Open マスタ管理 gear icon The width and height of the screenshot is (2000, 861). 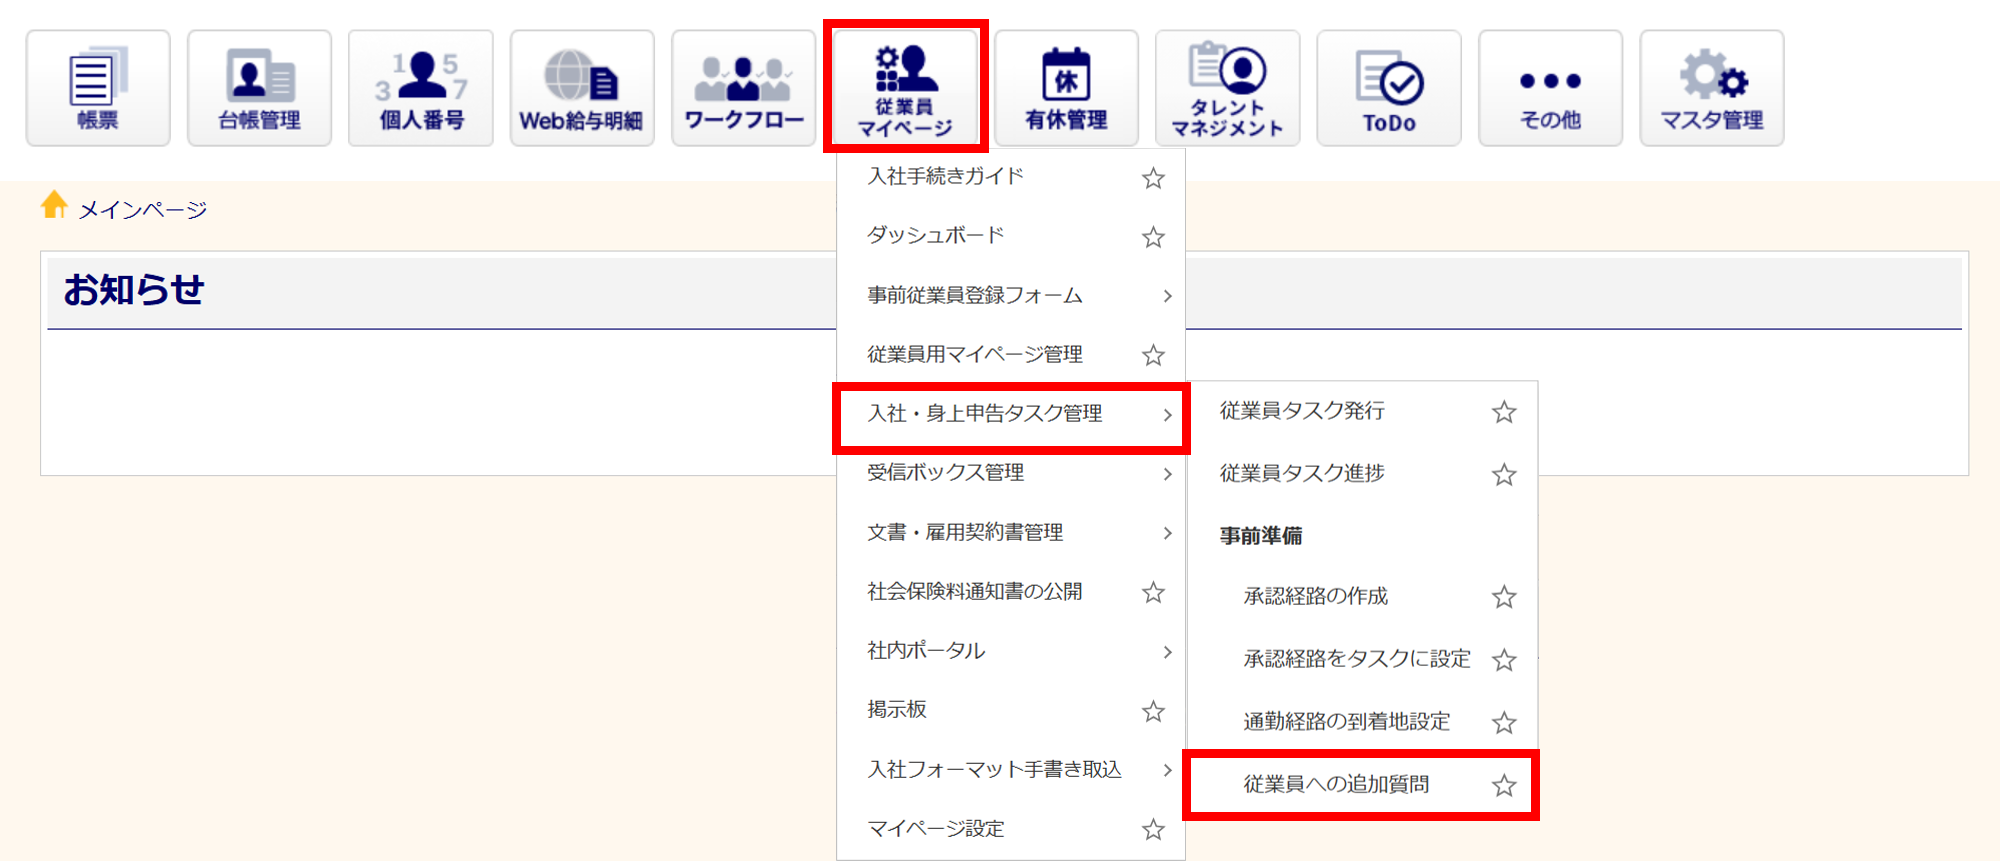coord(1711,88)
